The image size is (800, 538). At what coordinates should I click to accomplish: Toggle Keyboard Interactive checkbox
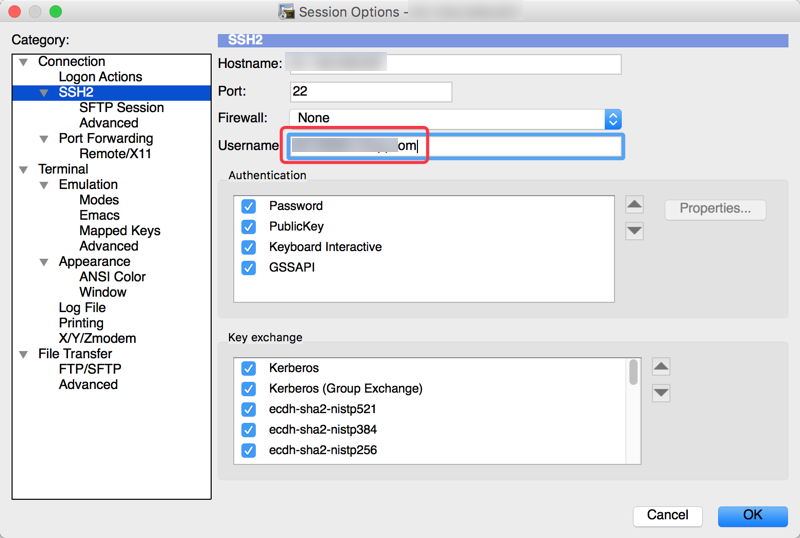(249, 247)
